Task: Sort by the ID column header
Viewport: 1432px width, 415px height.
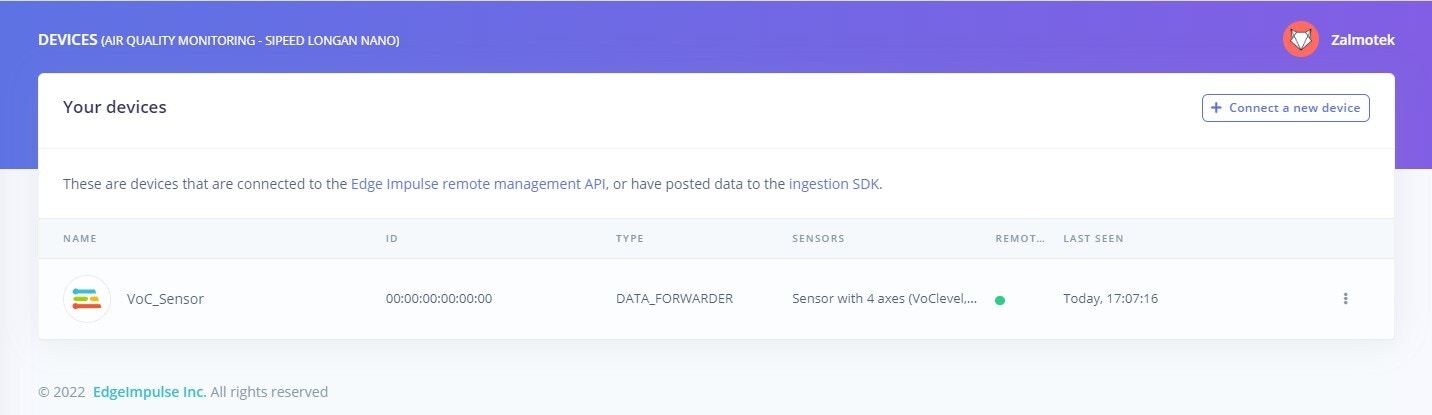Action: pyautogui.click(x=392, y=239)
